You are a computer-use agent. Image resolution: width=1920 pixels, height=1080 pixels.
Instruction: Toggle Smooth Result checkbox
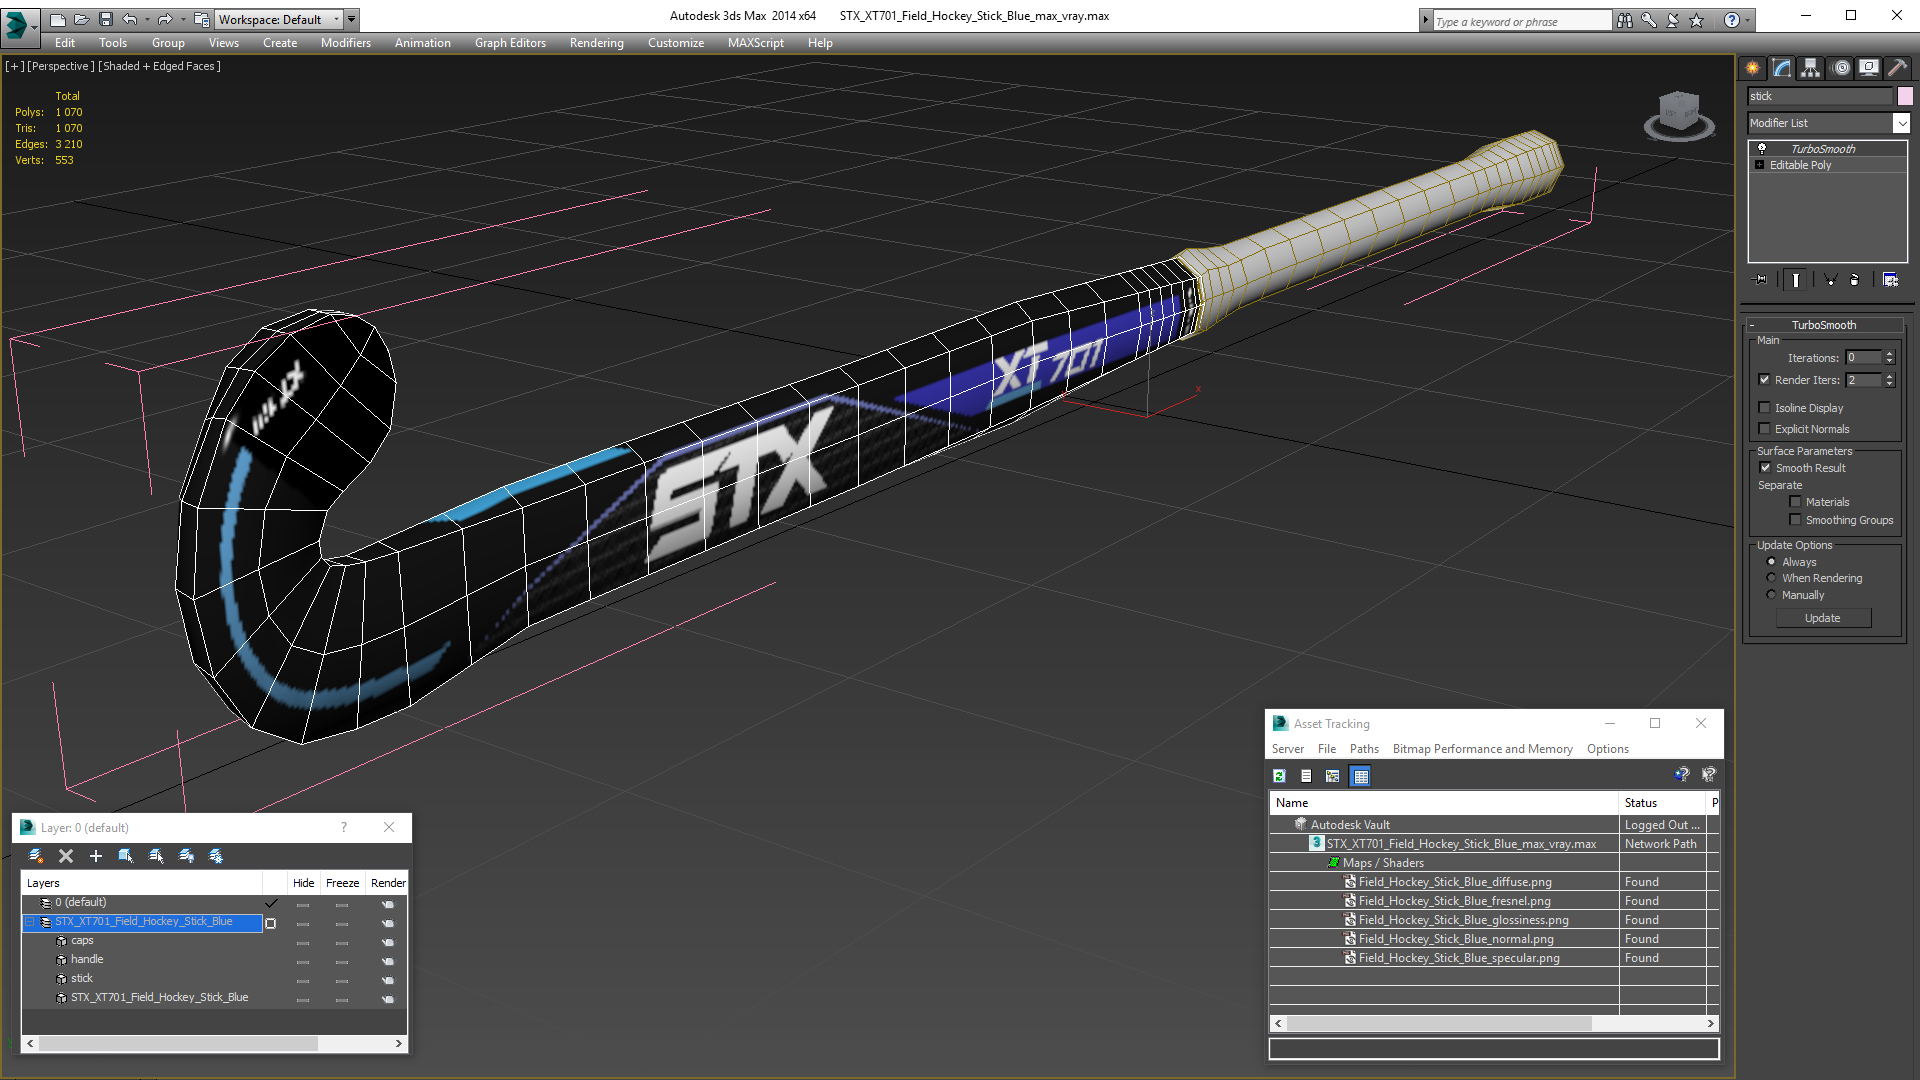(x=1765, y=468)
